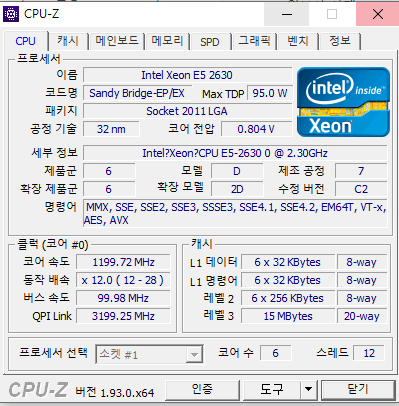399x406 pixels.
Task: Click the CPU-Z app icon in title bar
Action: 11,14
